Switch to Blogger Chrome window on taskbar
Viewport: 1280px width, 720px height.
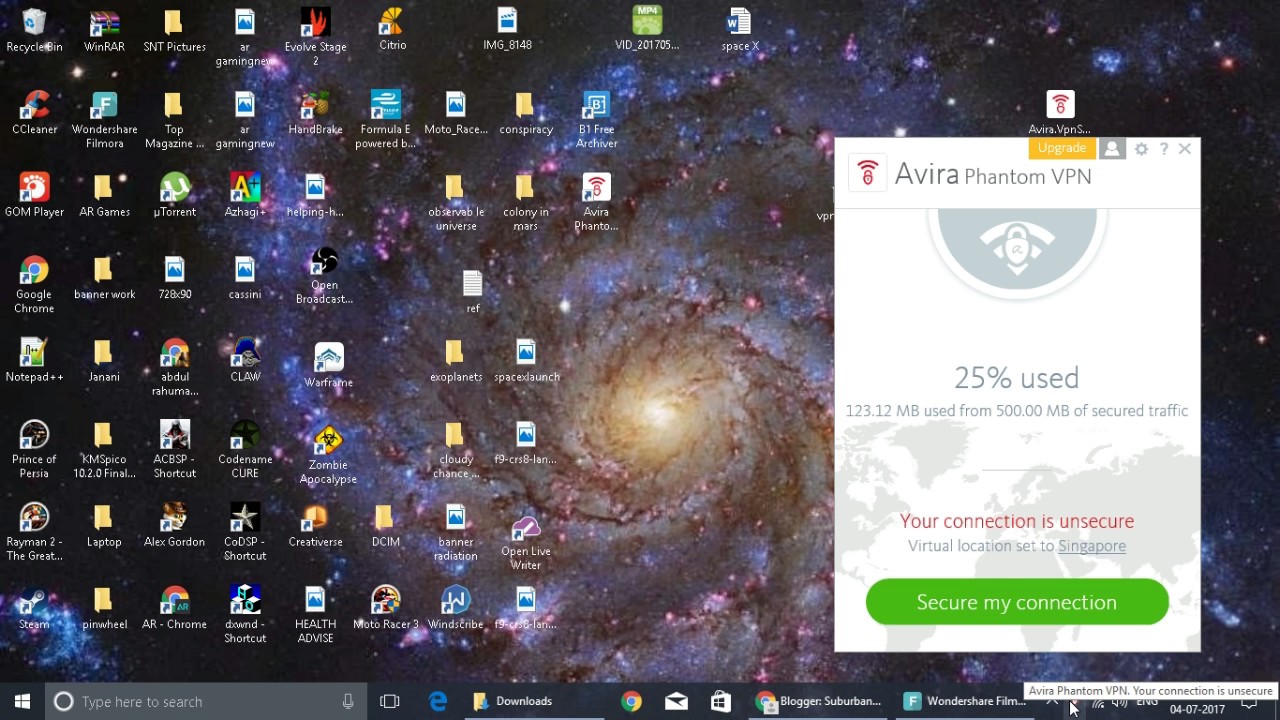pyautogui.click(x=820, y=701)
